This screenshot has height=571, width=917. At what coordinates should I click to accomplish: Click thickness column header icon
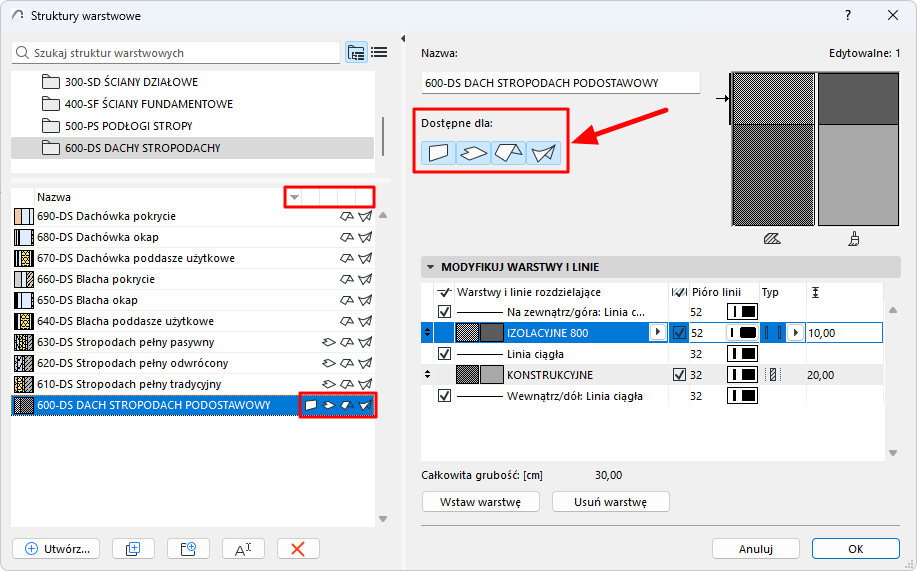[x=815, y=292]
